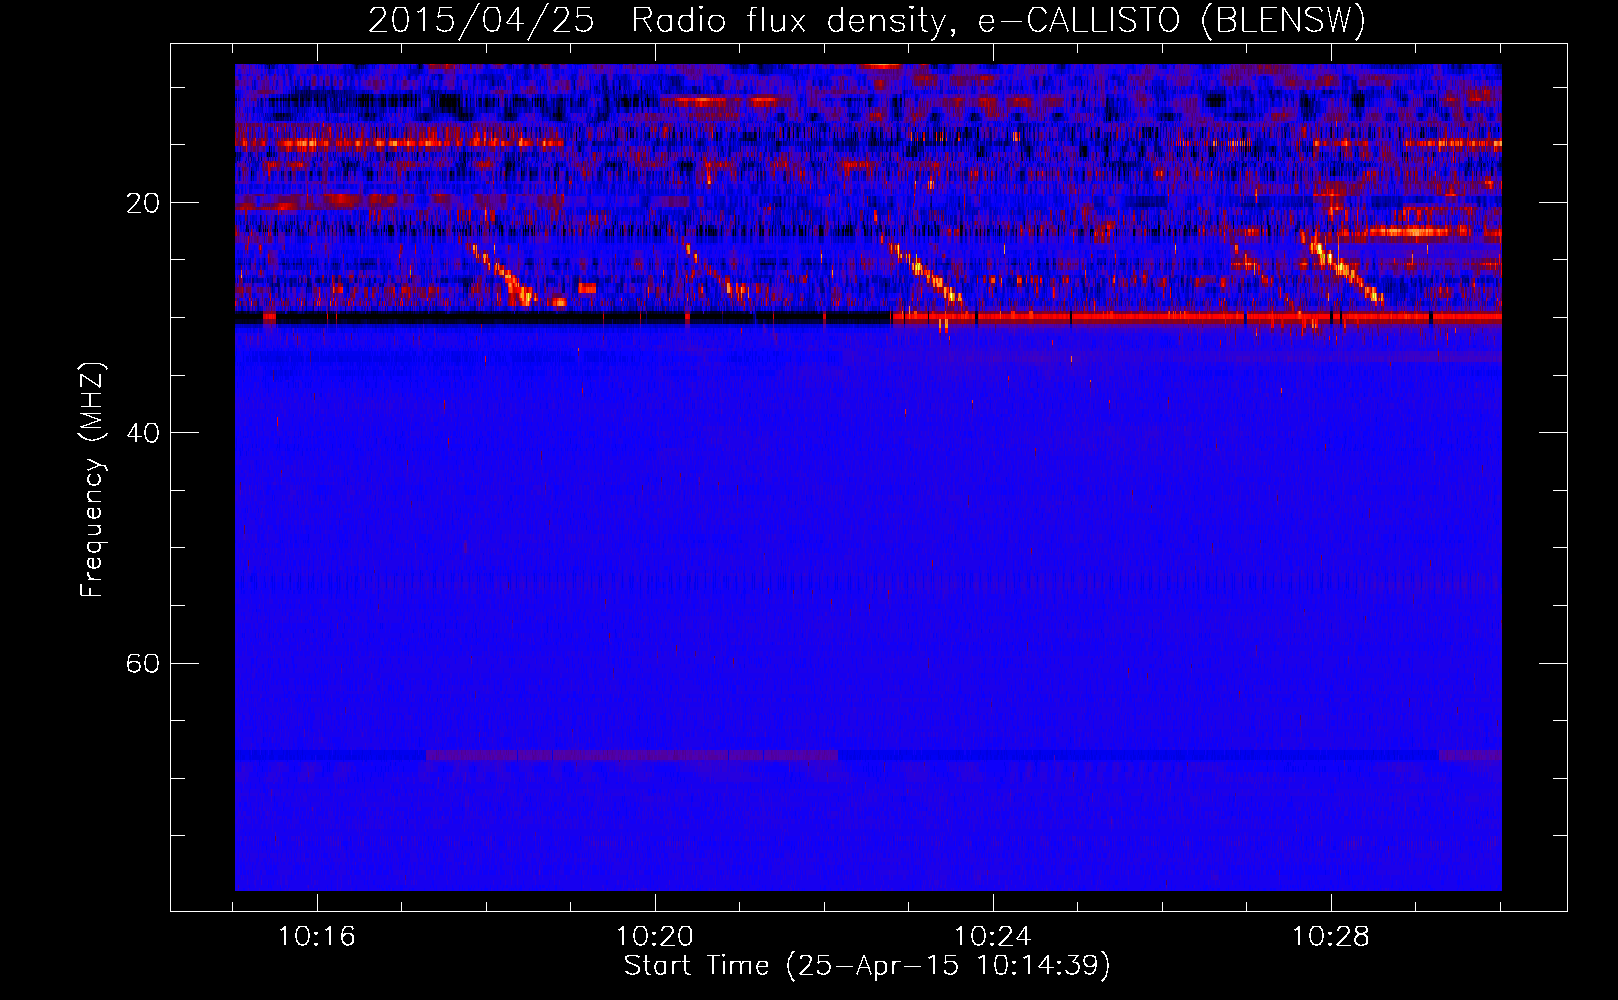Click the drifting burst streak near 10:23
This screenshot has height=1000, width=1618.
pyautogui.click(x=926, y=274)
